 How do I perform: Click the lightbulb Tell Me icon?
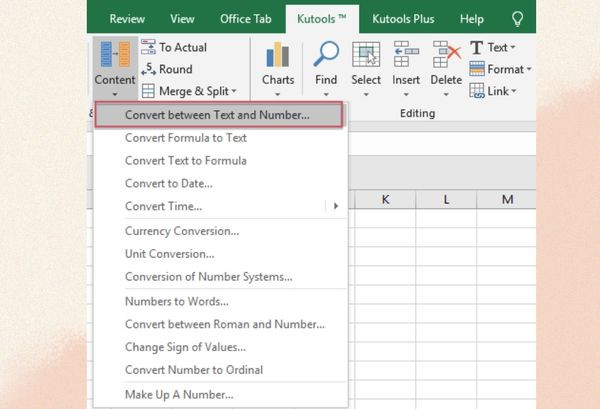517,19
